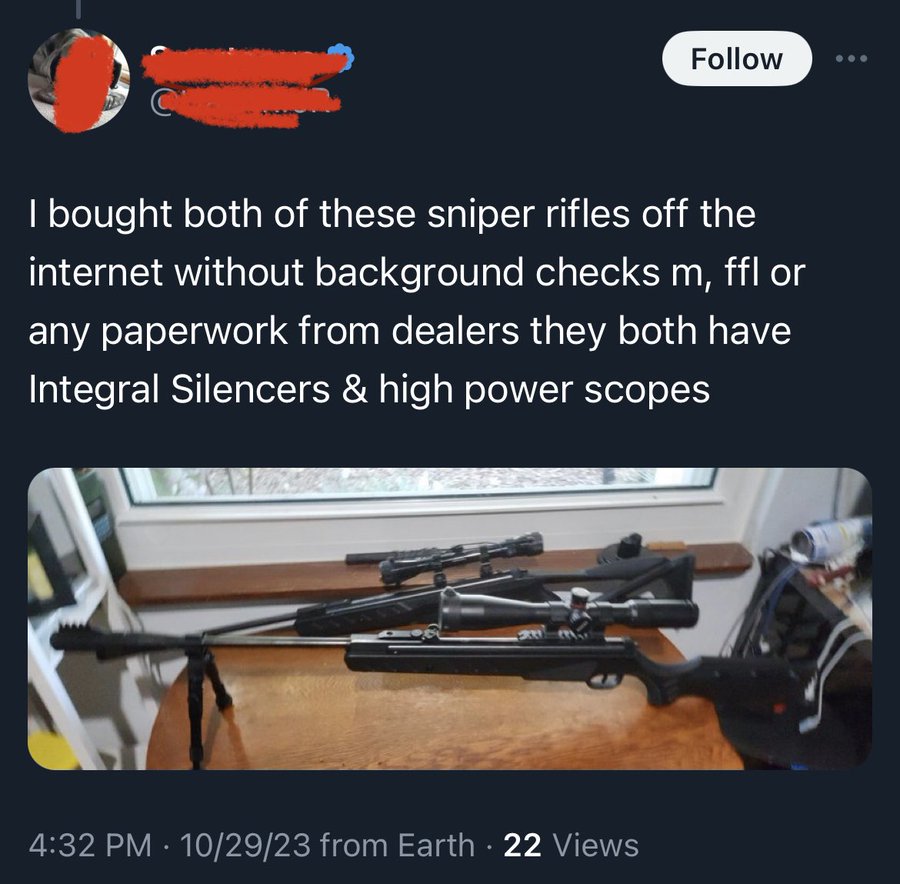The height and width of the screenshot is (884, 900).
Task: Open the attached rifles photo
Action: (x=449, y=619)
